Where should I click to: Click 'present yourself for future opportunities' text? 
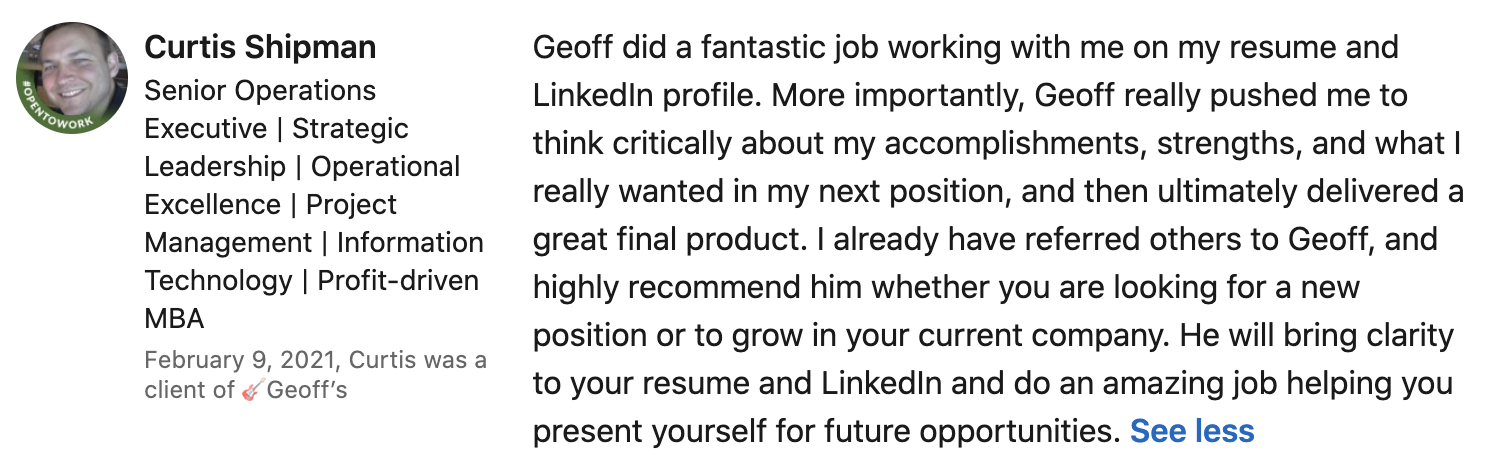point(826,431)
